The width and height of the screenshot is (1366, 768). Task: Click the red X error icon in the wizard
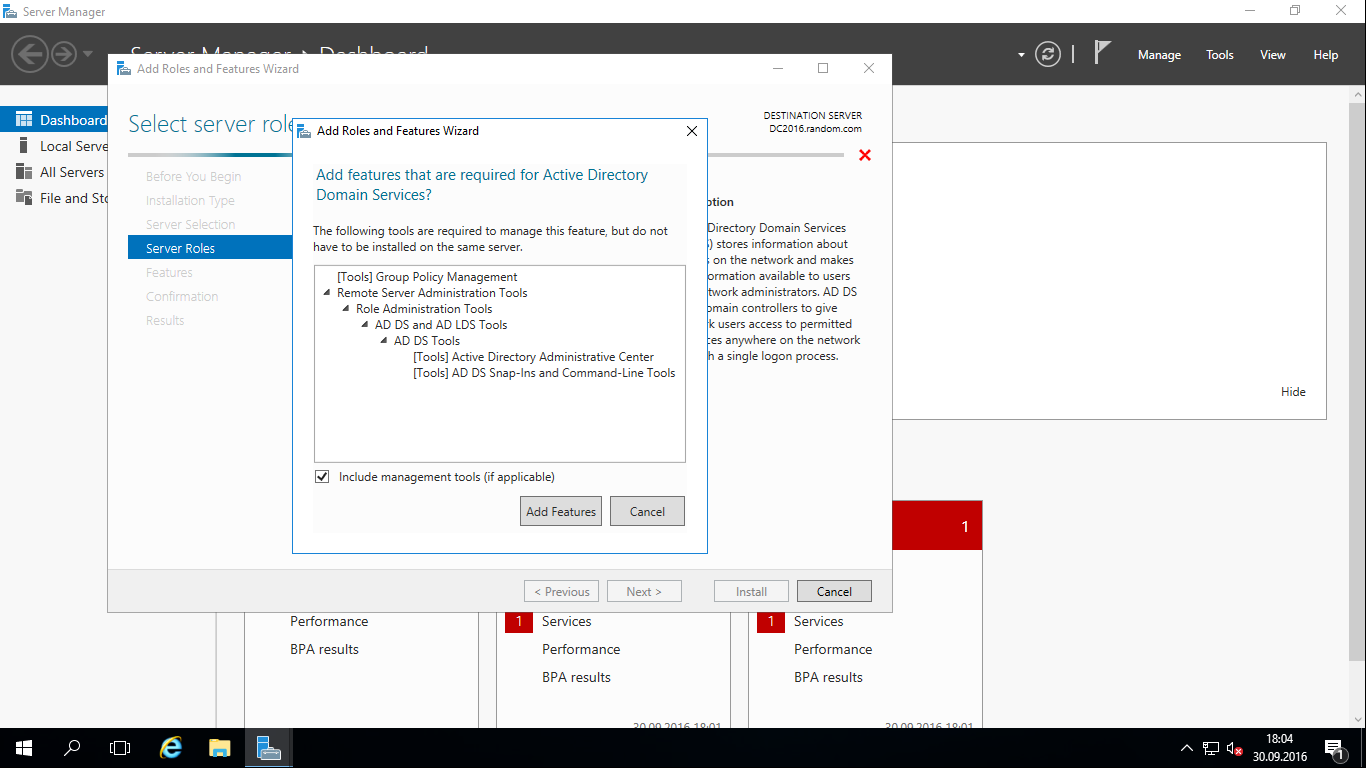click(865, 155)
